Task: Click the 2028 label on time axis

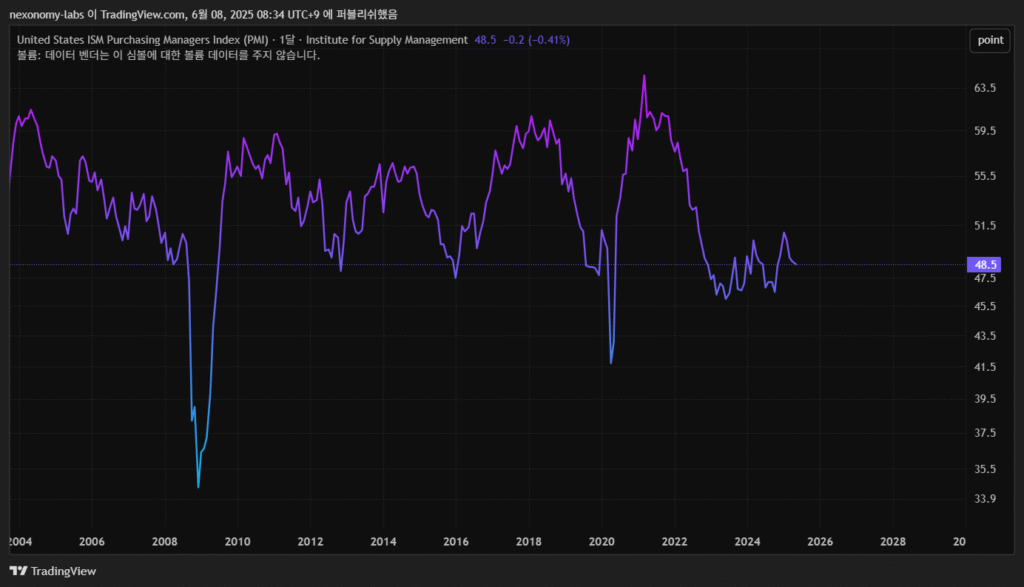Action: tap(893, 541)
